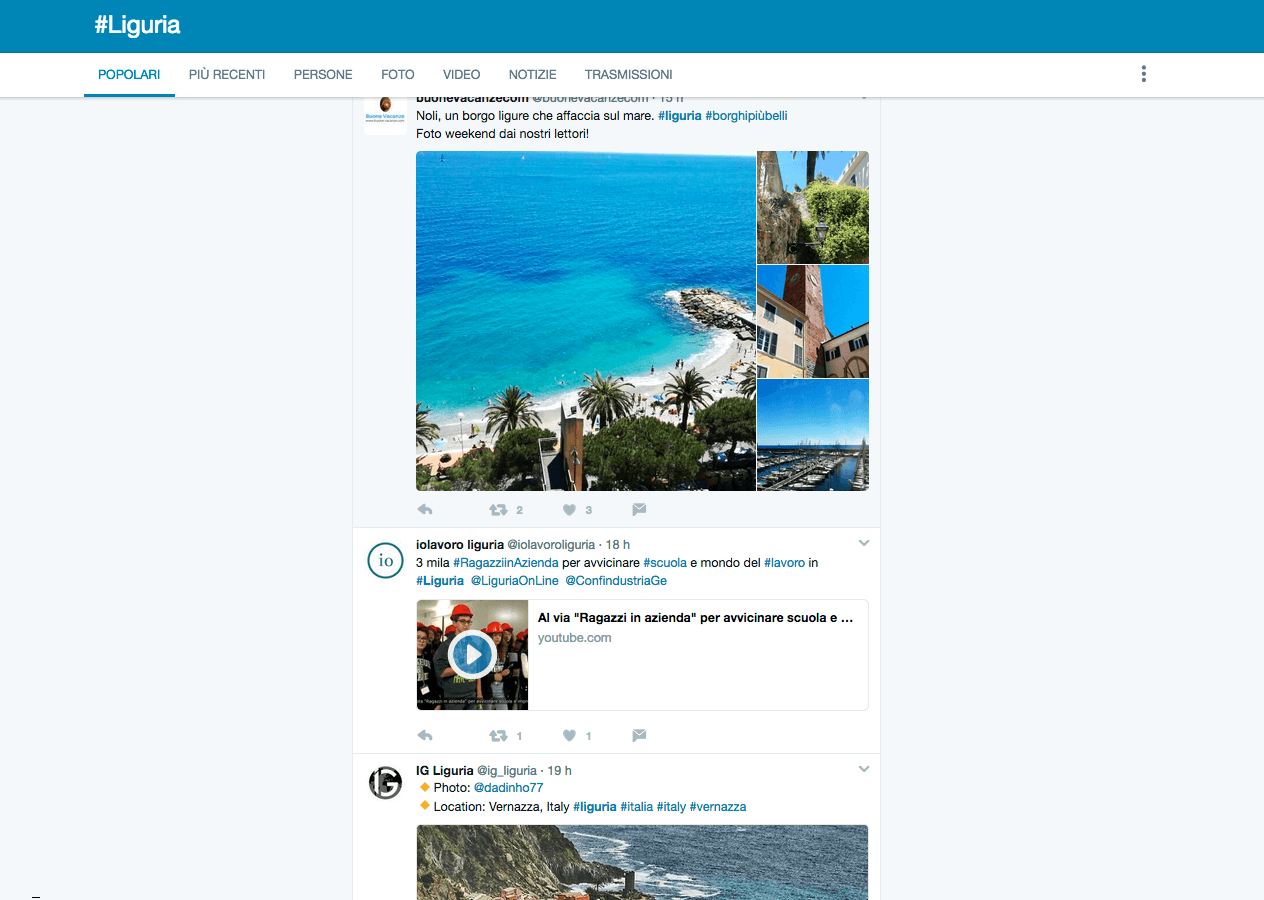Open the #lavoro hashtag
Screen dimensions: 1264x900
pos(785,563)
